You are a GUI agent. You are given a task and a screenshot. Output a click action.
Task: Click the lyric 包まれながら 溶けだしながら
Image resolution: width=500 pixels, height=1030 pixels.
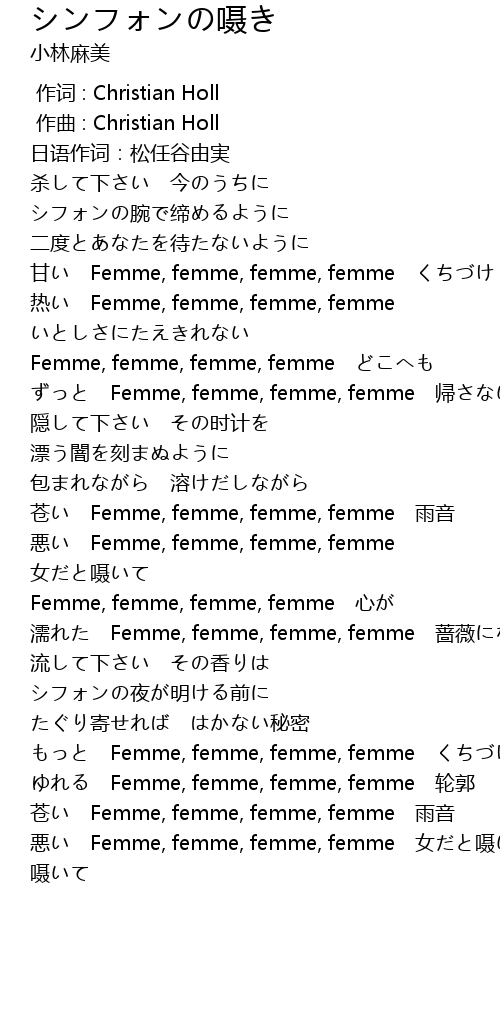170,483
